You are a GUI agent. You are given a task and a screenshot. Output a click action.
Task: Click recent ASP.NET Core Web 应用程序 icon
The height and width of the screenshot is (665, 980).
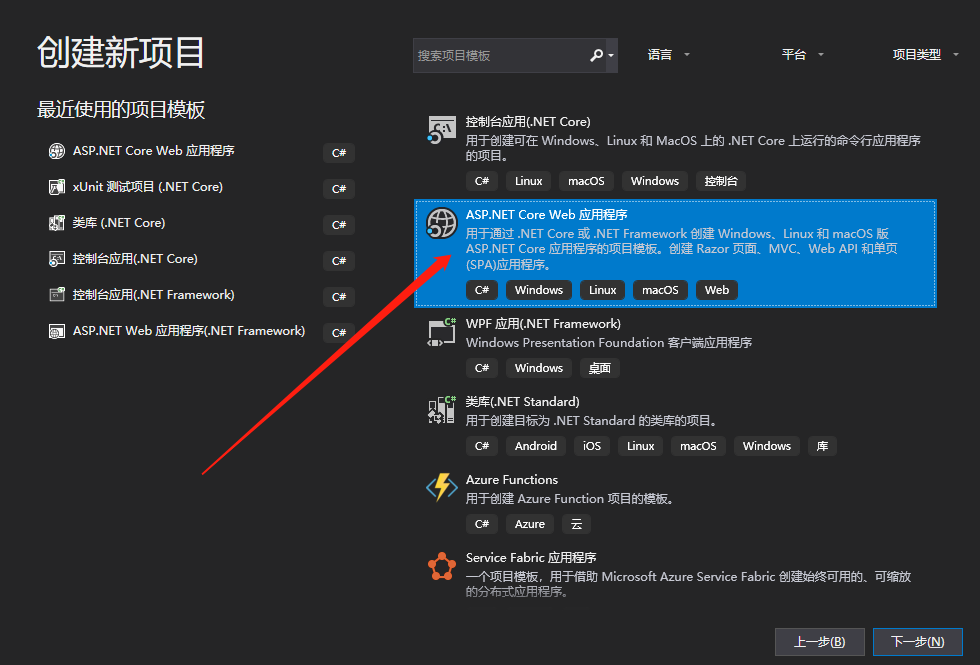tap(57, 151)
